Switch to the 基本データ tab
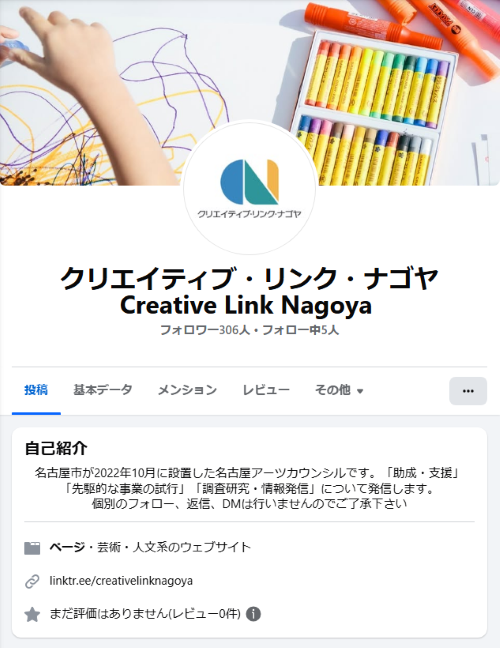Viewport: 500px width, 648px height. click(103, 390)
